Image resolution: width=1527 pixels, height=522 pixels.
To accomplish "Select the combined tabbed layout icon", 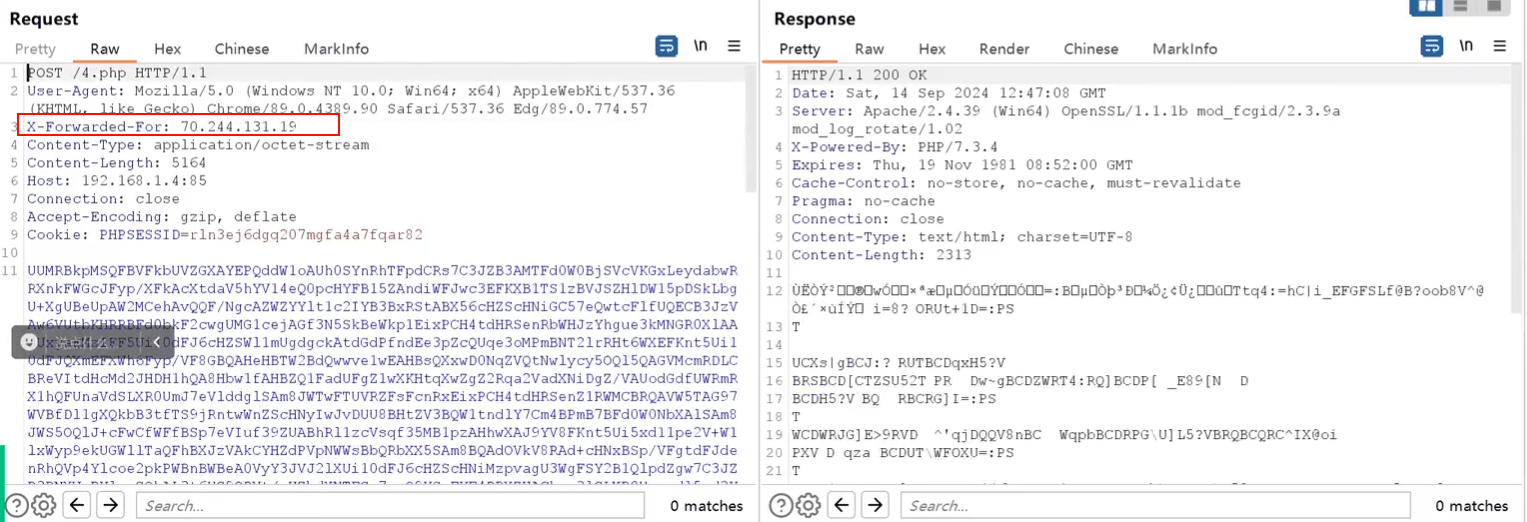I will click(x=1496, y=6).
